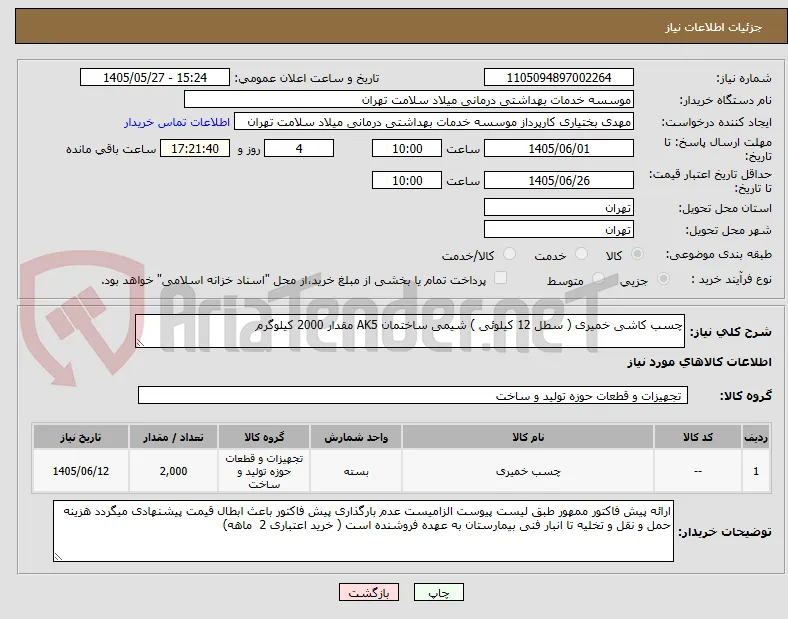The height and width of the screenshot is (619, 788).
Task: Click the remaining time field 17:21:40
Action: [195, 149]
